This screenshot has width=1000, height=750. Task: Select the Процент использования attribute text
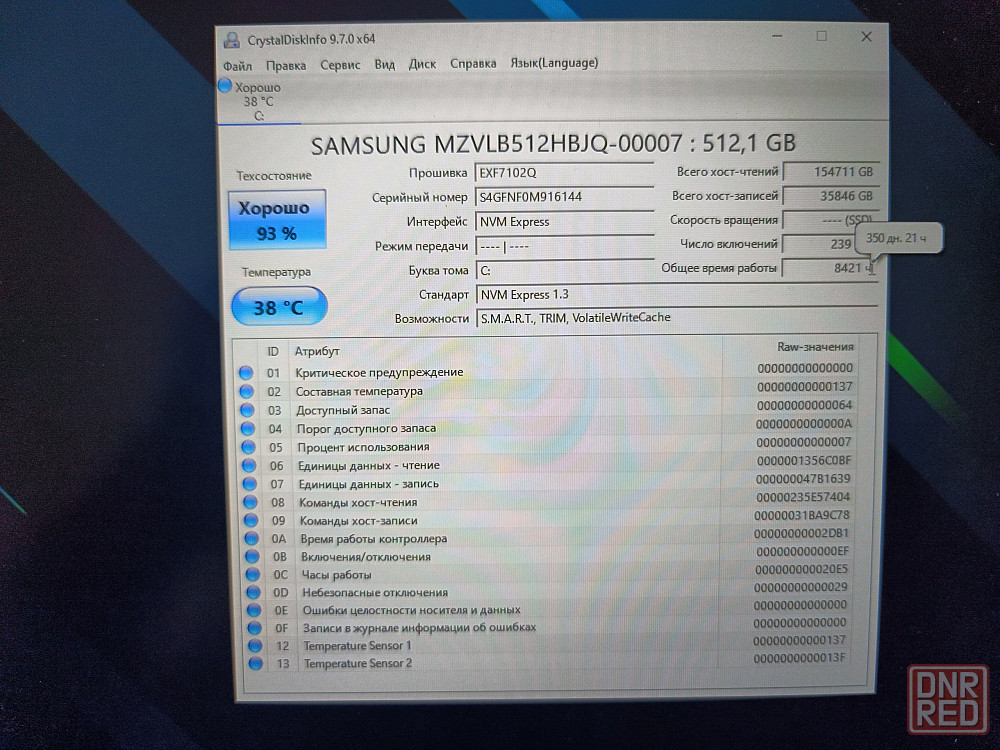point(363,446)
